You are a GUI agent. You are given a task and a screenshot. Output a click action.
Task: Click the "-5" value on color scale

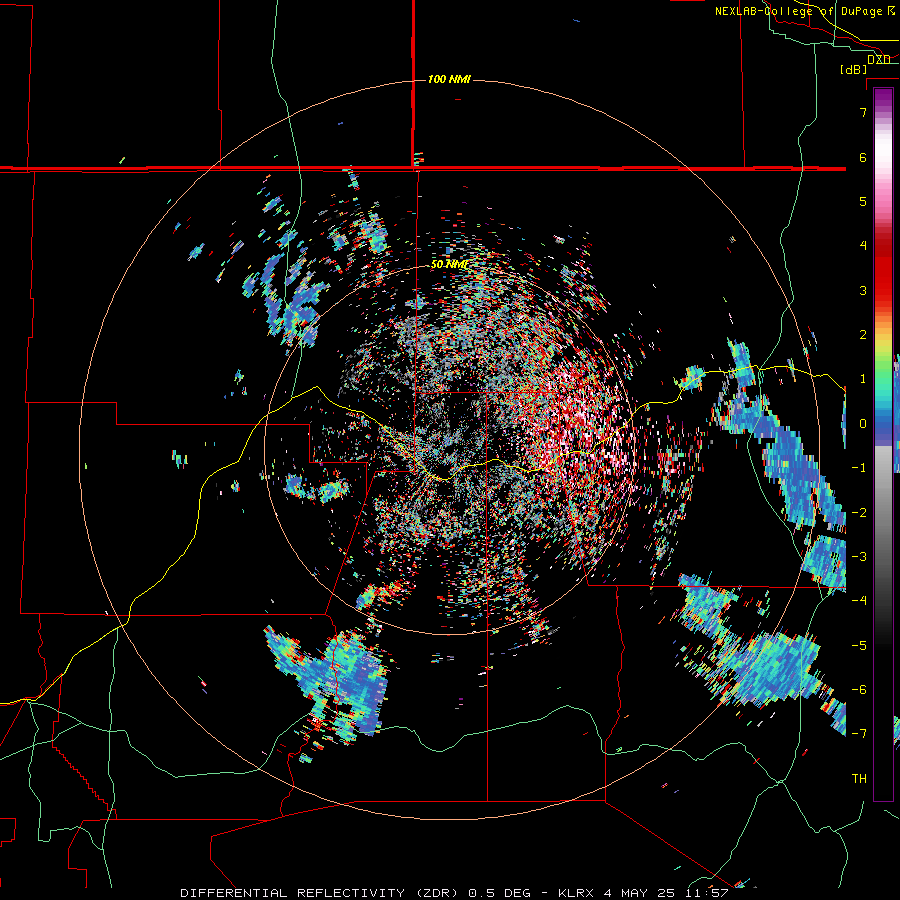[x=859, y=646]
